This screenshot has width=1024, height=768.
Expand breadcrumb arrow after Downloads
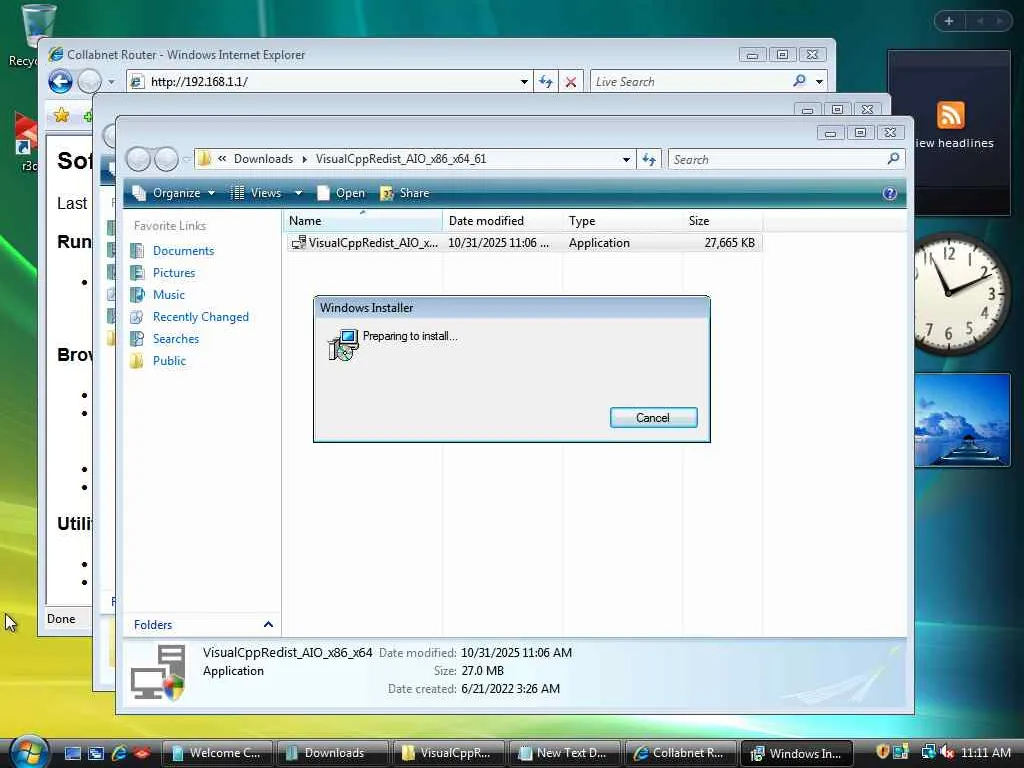[x=304, y=159]
